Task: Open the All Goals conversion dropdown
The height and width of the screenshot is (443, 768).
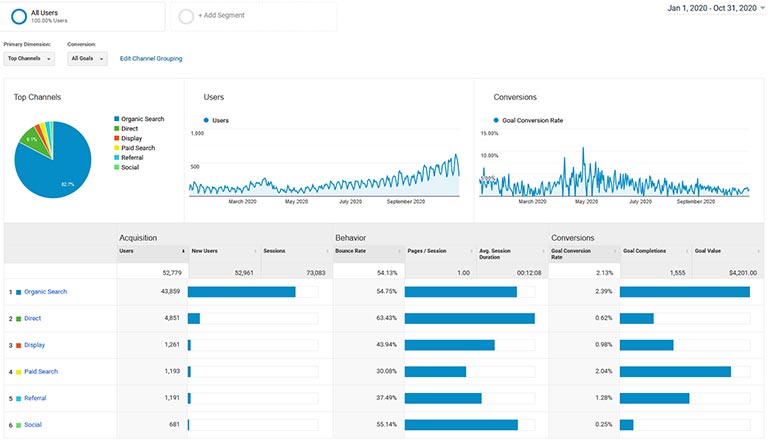Action: [x=87, y=58]
